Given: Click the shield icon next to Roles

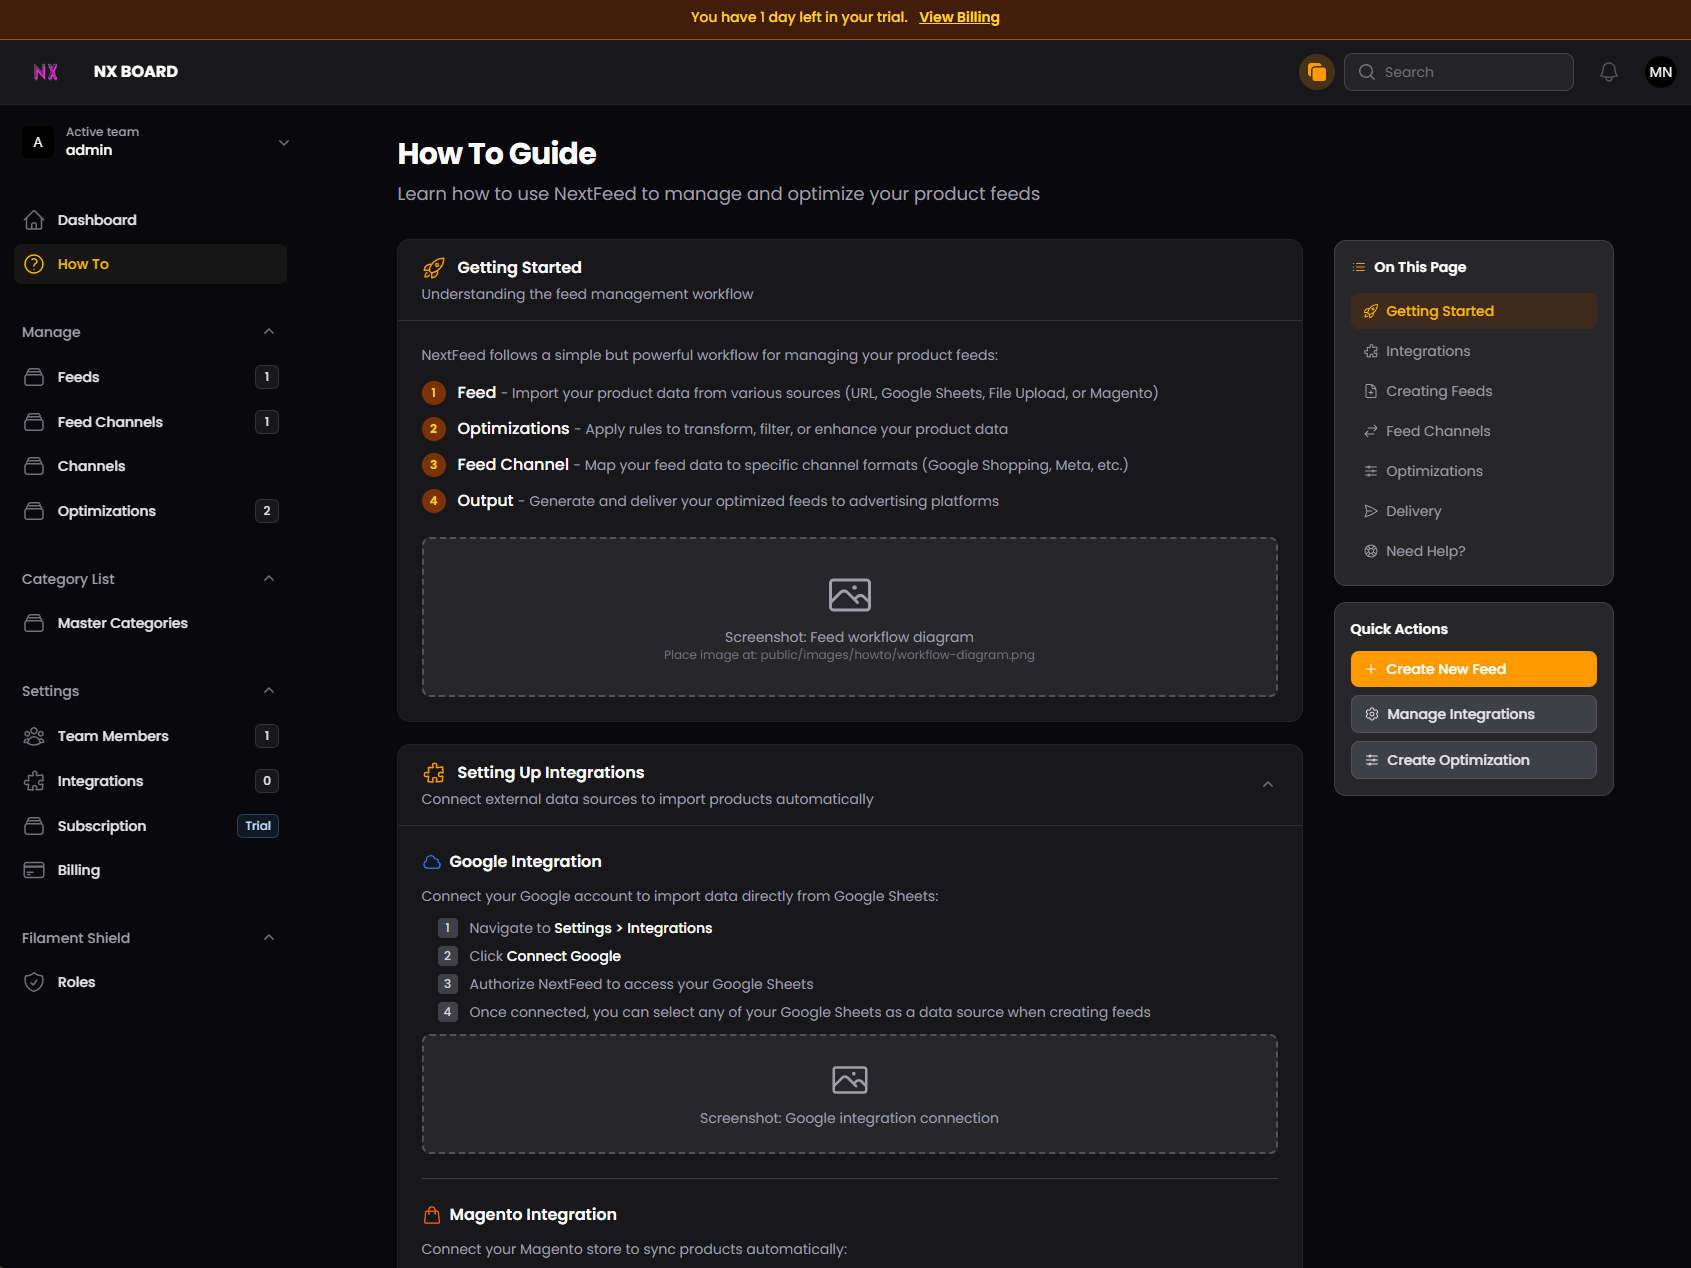Looking at the screenshot, I should point(35,981).
